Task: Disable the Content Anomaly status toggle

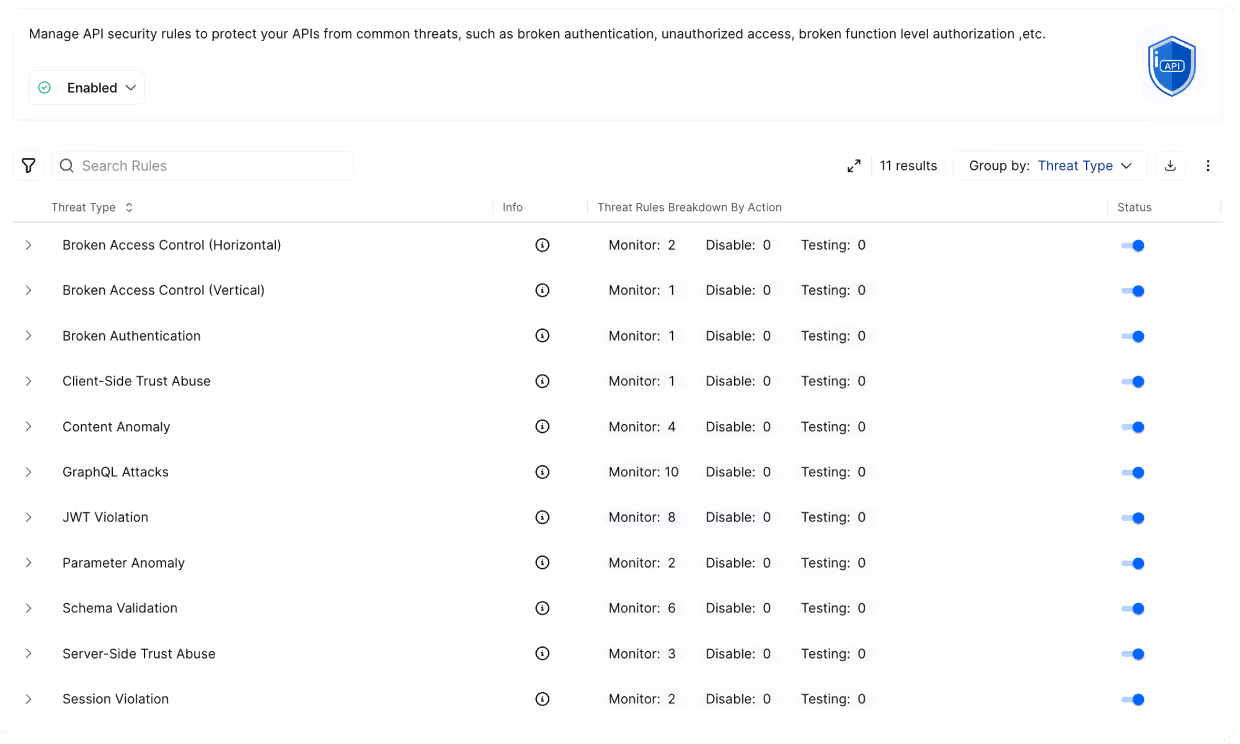Action: coord(1133,427)
